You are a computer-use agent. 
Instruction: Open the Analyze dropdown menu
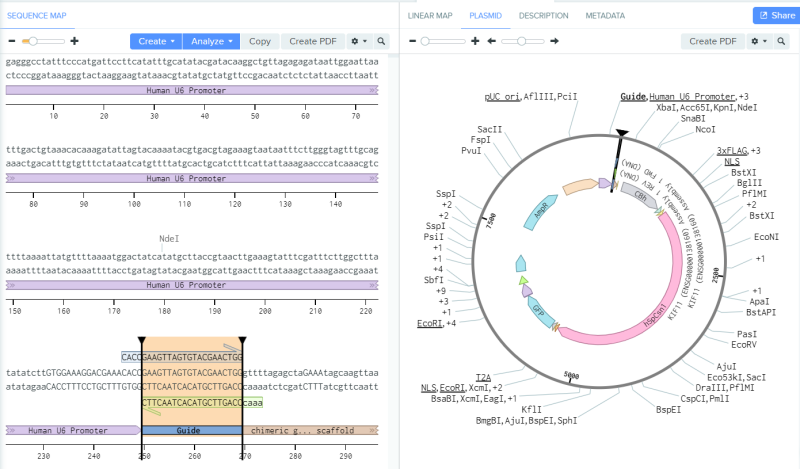coord(211,41)
